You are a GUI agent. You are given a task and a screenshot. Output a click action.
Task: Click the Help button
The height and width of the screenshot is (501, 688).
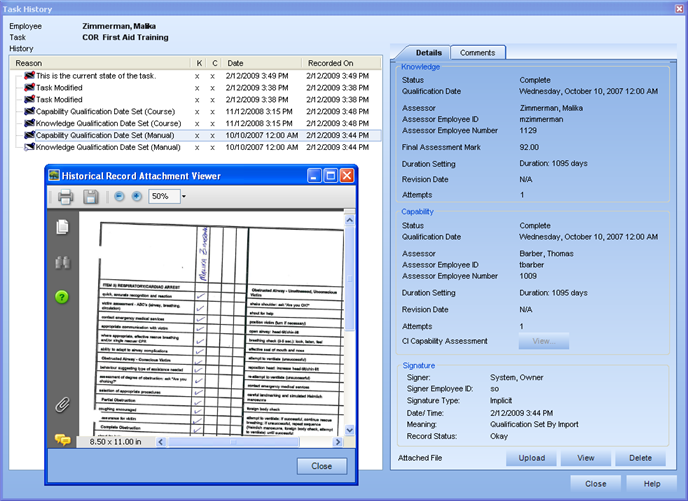[x=652, y=484]
